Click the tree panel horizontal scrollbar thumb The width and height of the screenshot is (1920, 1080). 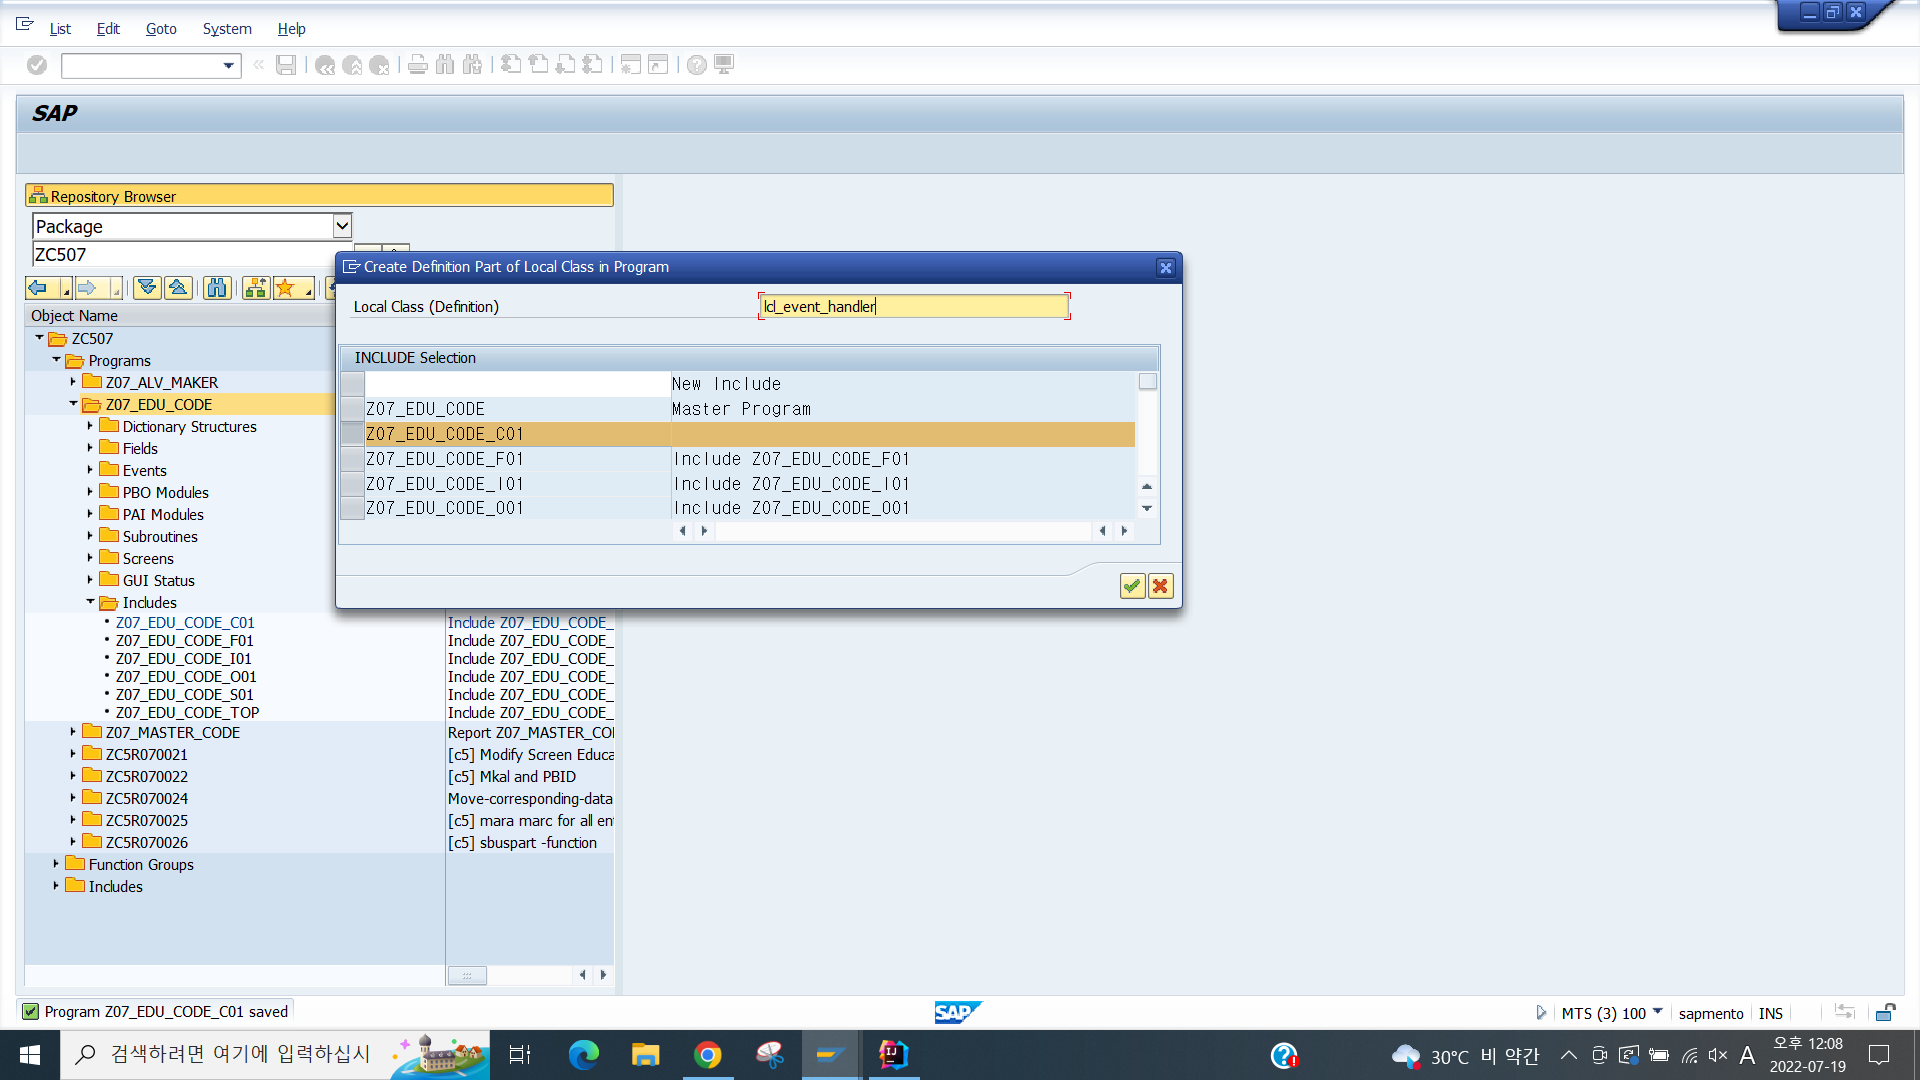click(467, 975)
